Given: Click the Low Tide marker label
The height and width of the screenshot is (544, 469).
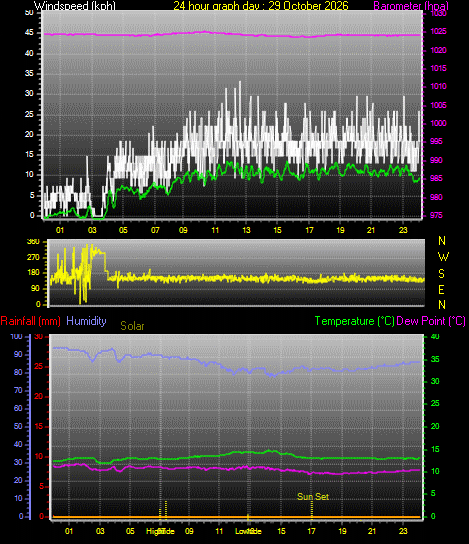Looking at the screenshot, I should (248, 531).
